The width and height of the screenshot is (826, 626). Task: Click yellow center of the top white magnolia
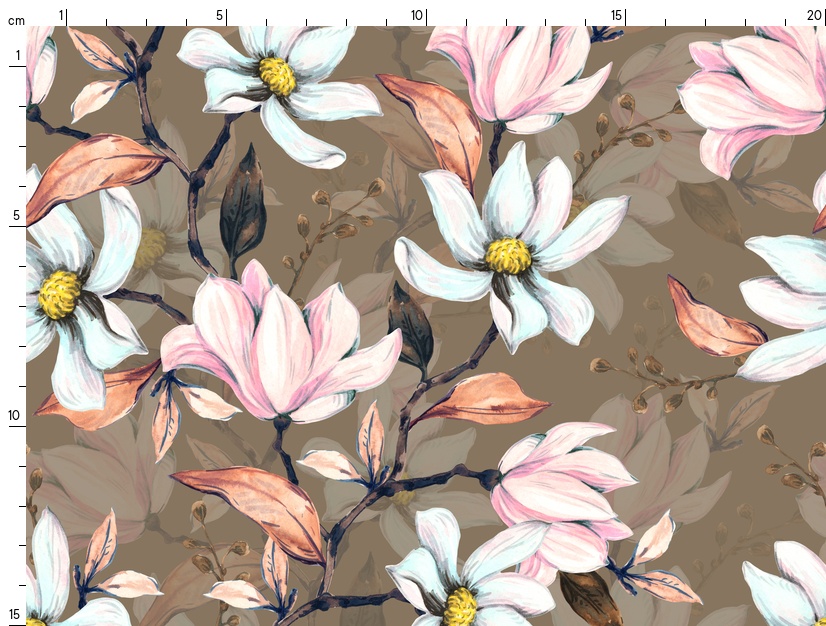pyautogui.click(x=277, y=76)
